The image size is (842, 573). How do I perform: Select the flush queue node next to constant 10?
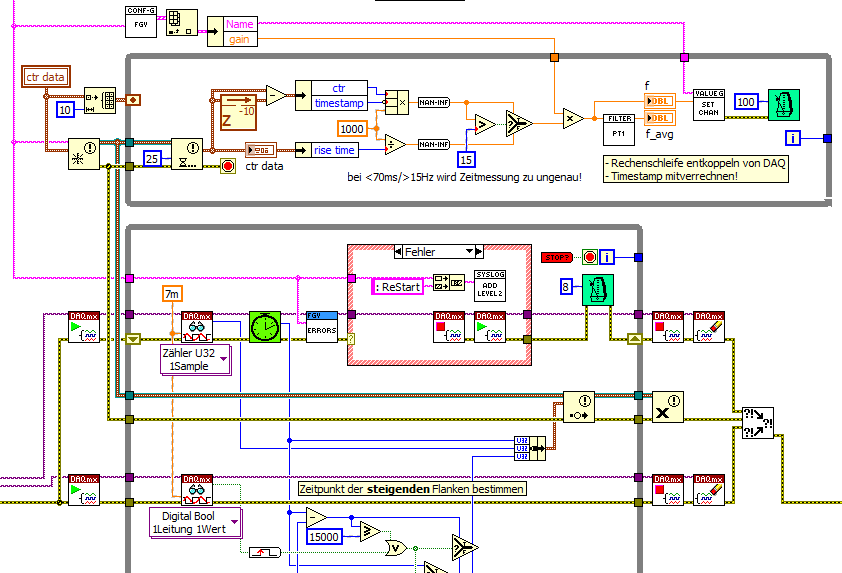point(100,100)
